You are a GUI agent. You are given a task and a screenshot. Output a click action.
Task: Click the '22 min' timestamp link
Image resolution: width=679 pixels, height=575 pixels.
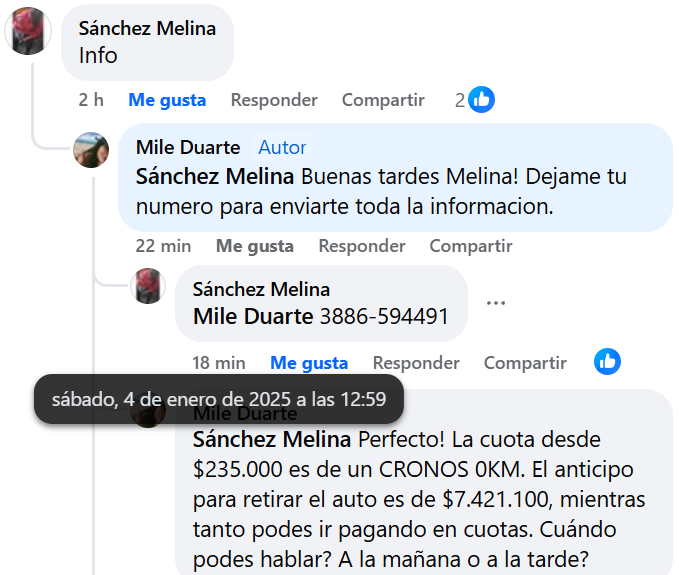click(x=163, y=246)
